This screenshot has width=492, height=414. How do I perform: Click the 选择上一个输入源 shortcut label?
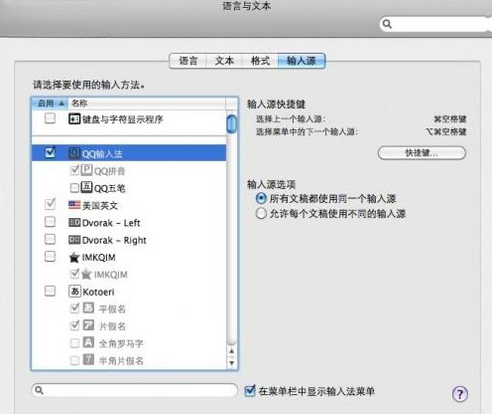[290, 119]
